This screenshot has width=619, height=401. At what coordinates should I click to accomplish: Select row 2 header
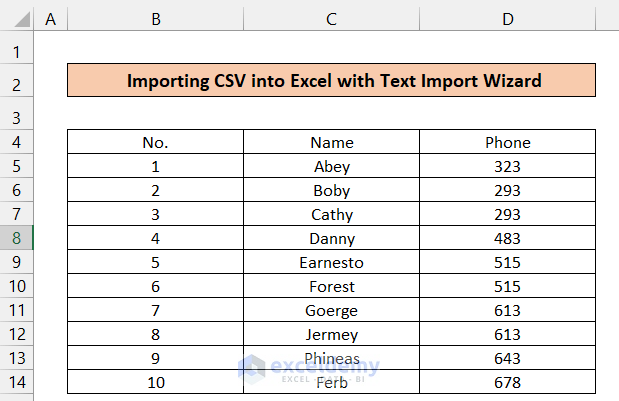pos(17,83)
